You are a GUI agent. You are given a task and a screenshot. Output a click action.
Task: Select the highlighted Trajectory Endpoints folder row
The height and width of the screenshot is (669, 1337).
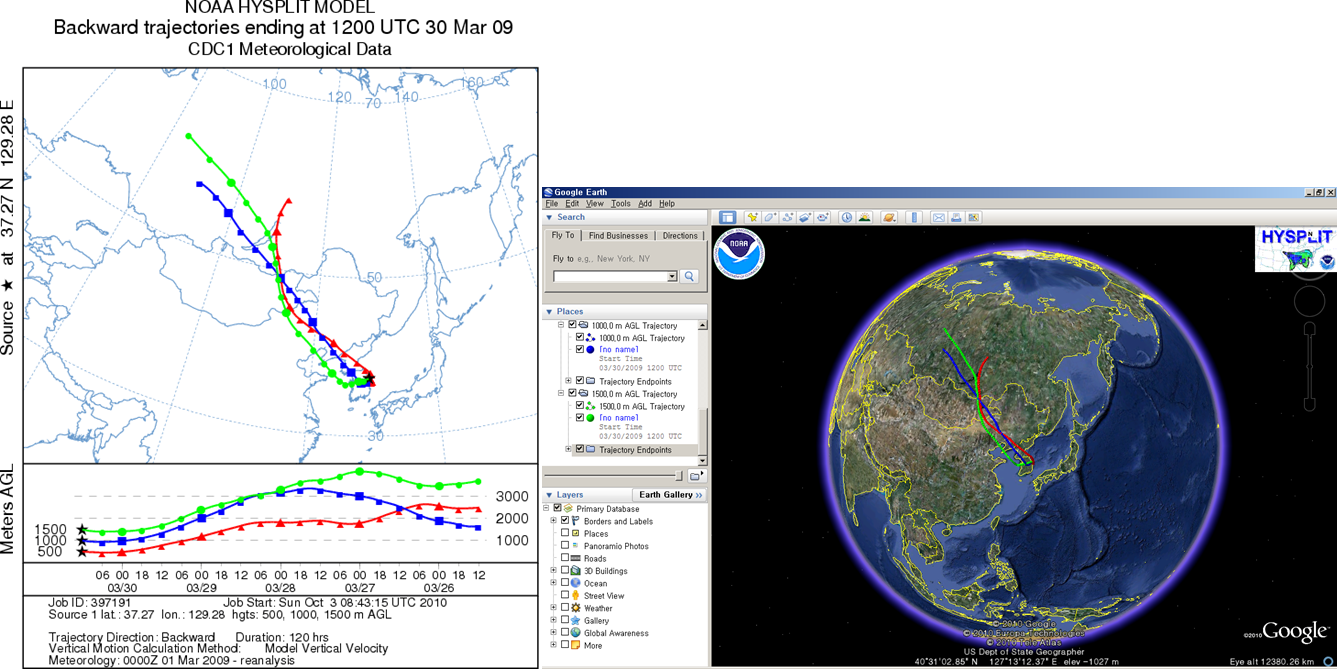634,450
